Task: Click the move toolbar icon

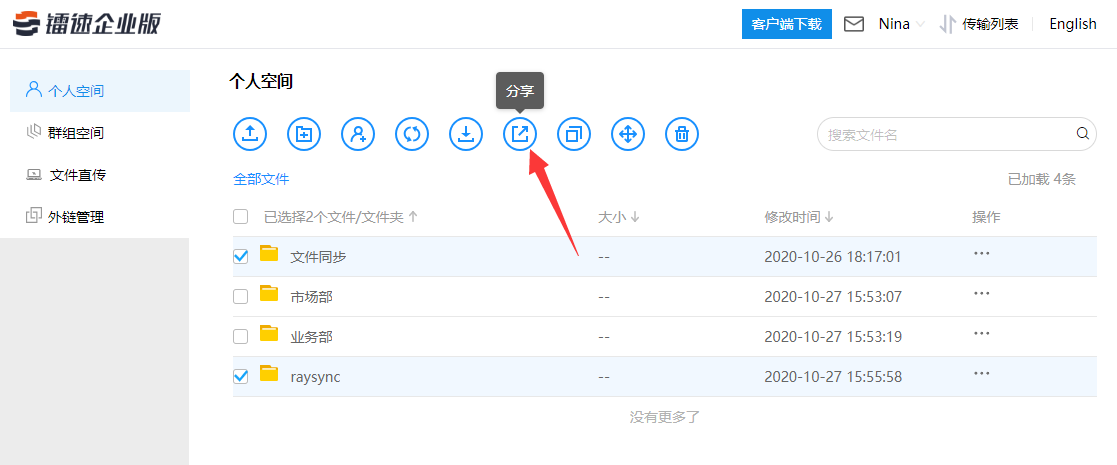Action: pyautogui.click(x=628, y=134)
